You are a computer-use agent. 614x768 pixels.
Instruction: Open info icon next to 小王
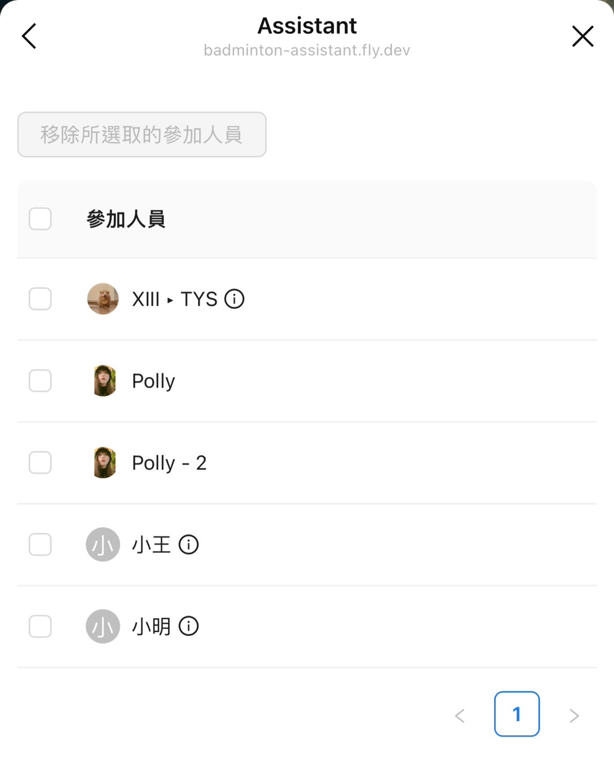click(189, 545)
